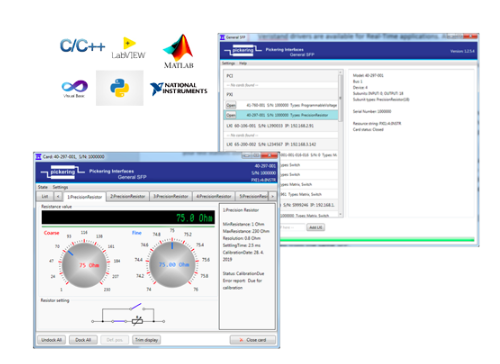Click the Trim display button
This screenshot has width=500, height=364.
click(146, 340)
